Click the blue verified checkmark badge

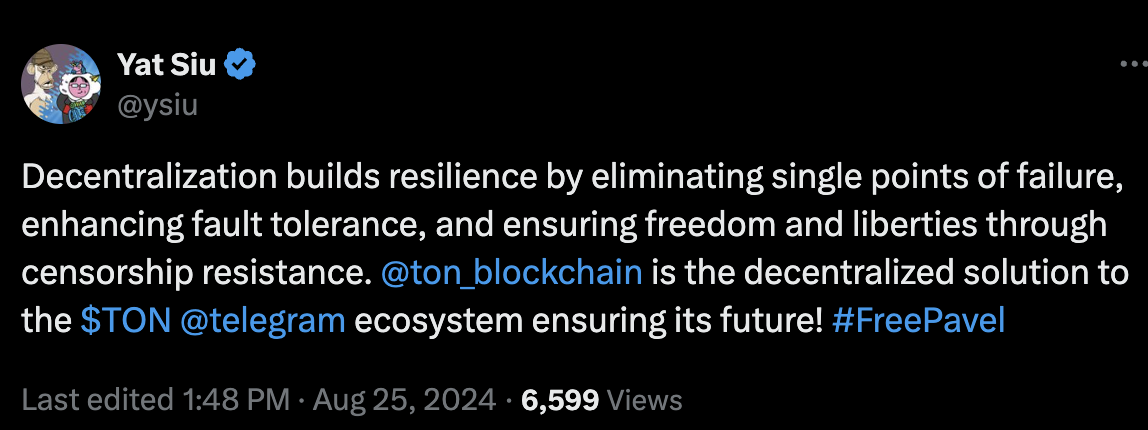click(x=239, y=66)
